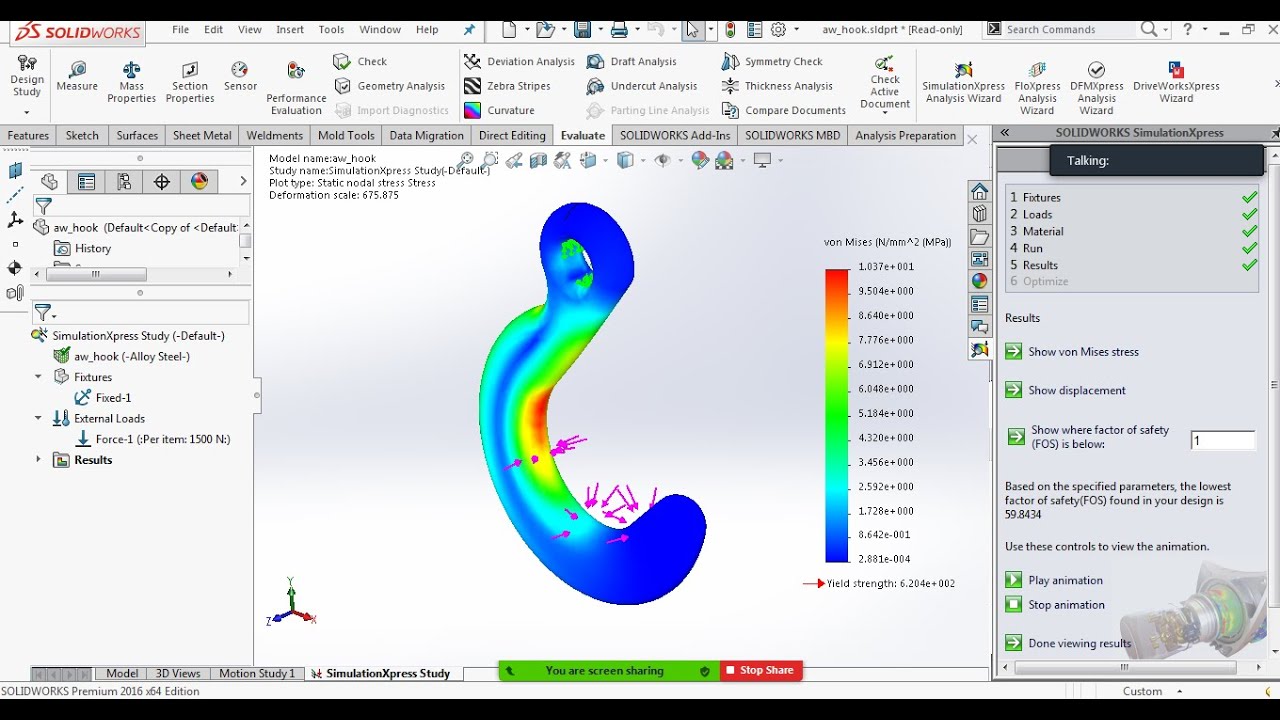Click the rebuild traffic light icon
1280x720 pixels.
click(731, 29)
